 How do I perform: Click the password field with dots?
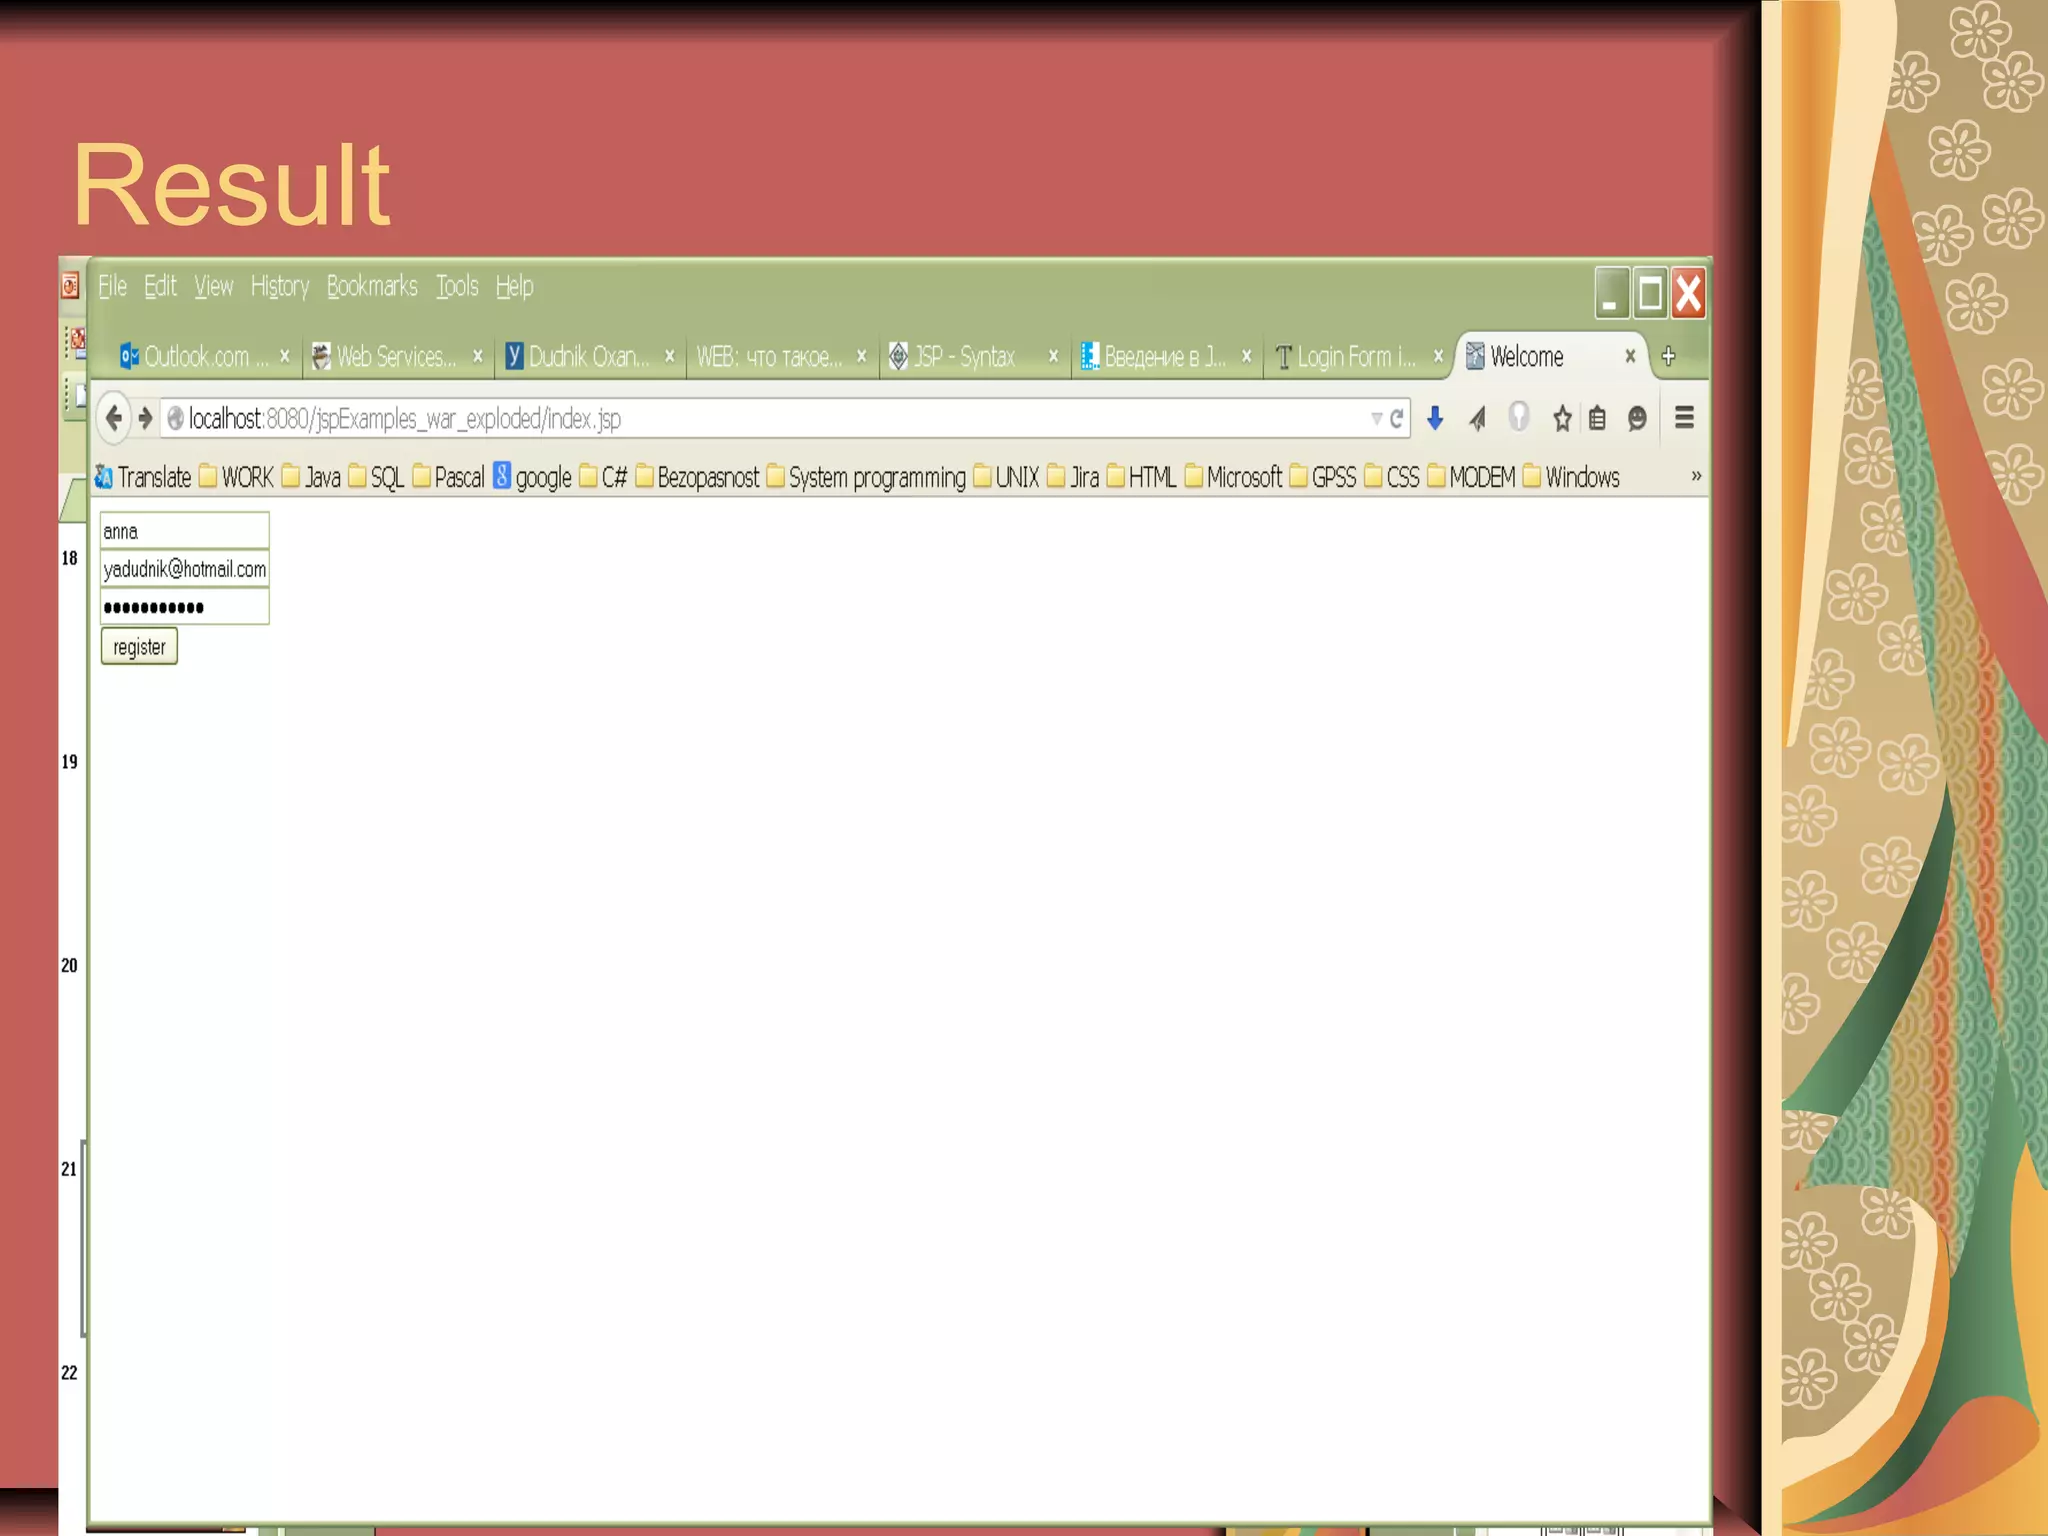pyautogui.click(x=184, y=606)
